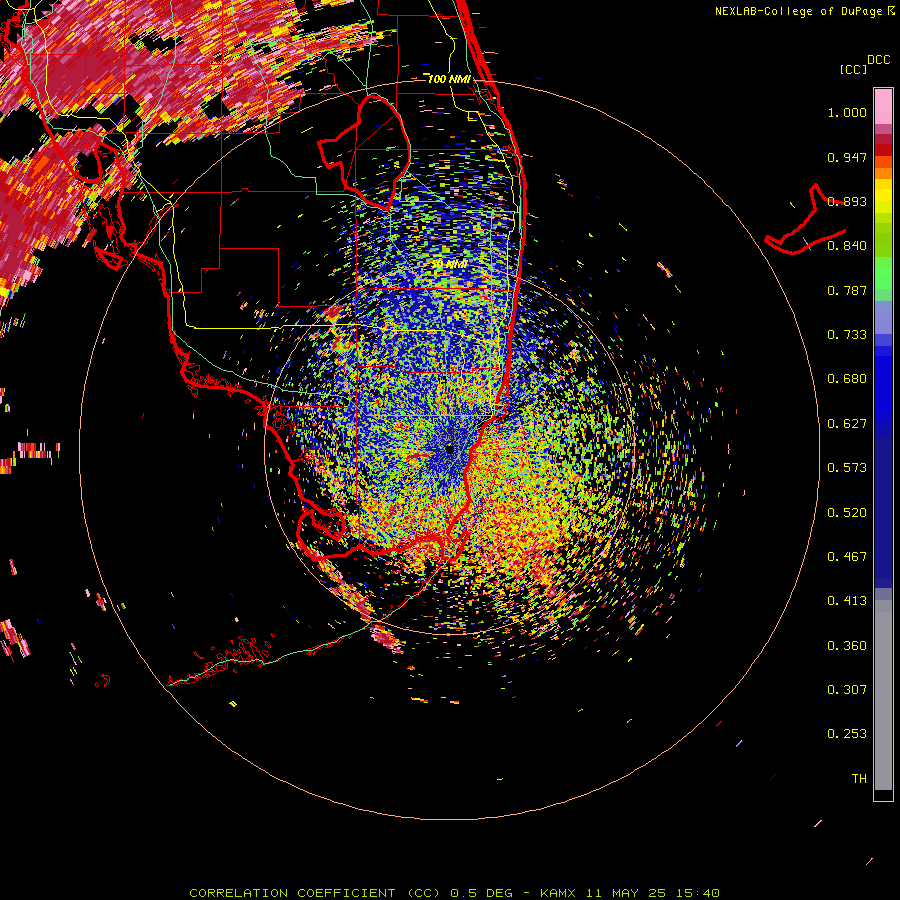Click the 11 MAY 25 date text
Image resolution: width=900 pixels, height=900 pixels.
(x=626, y=893)
